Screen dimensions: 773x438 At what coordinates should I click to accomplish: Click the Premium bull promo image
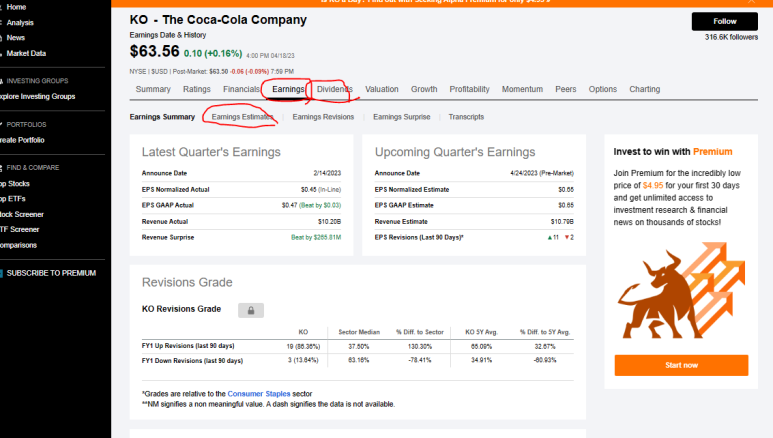coord(681,291)
